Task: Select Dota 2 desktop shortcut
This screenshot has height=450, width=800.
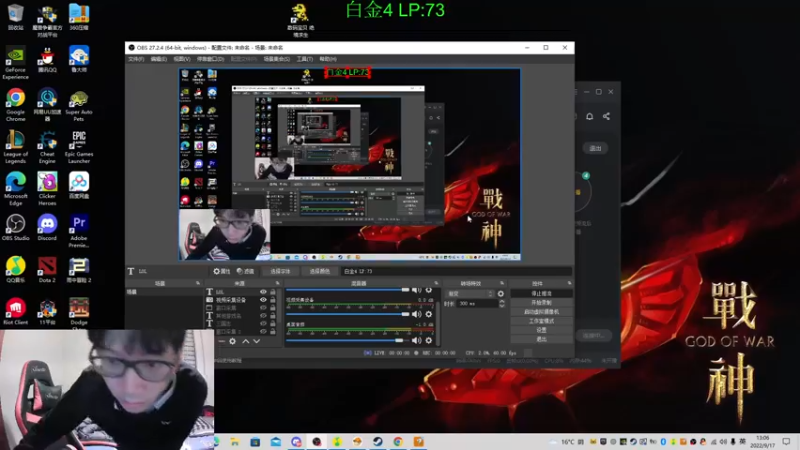Action: click(x=47, y=270)
